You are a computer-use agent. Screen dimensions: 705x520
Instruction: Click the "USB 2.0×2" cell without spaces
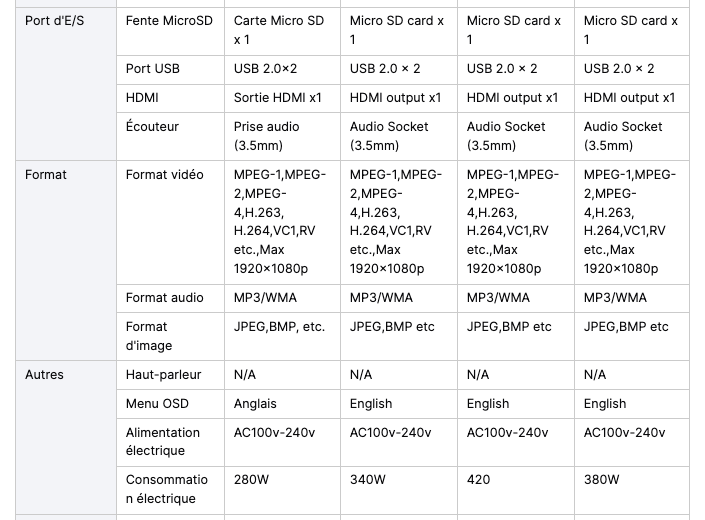[x=282, y=70]
